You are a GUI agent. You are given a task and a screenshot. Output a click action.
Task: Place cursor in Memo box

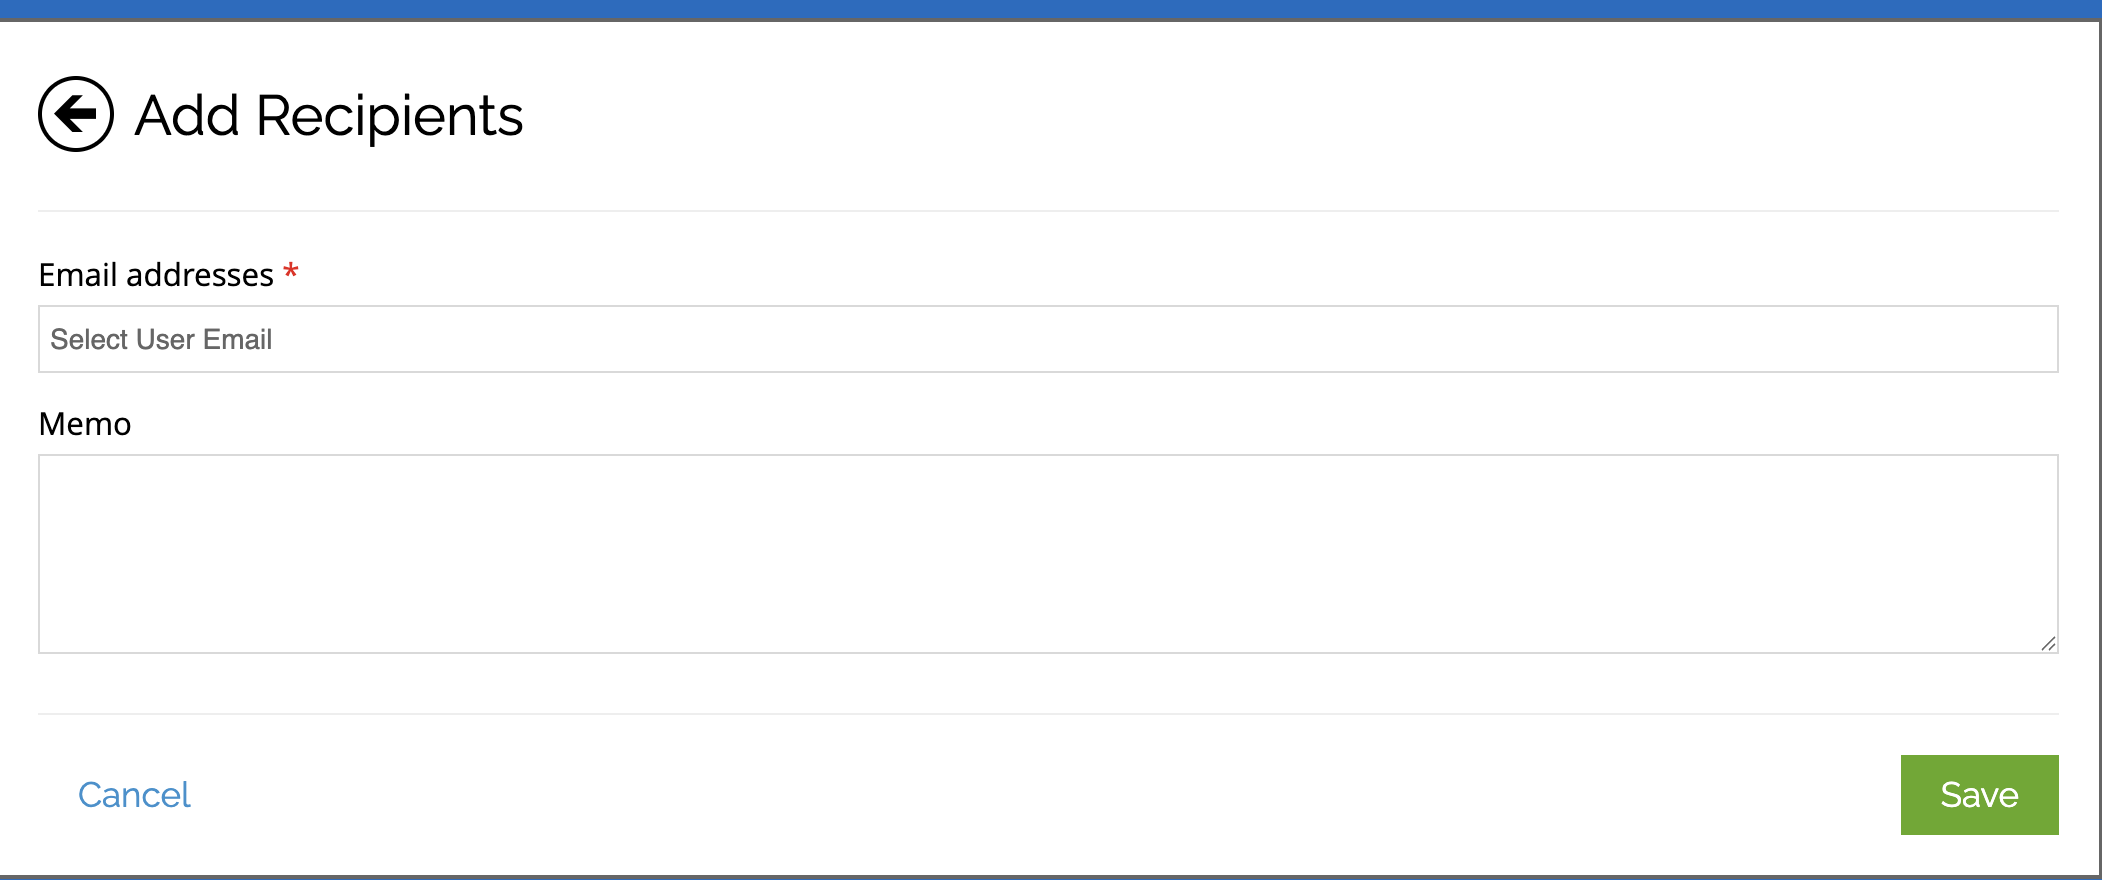point(1047,553)
